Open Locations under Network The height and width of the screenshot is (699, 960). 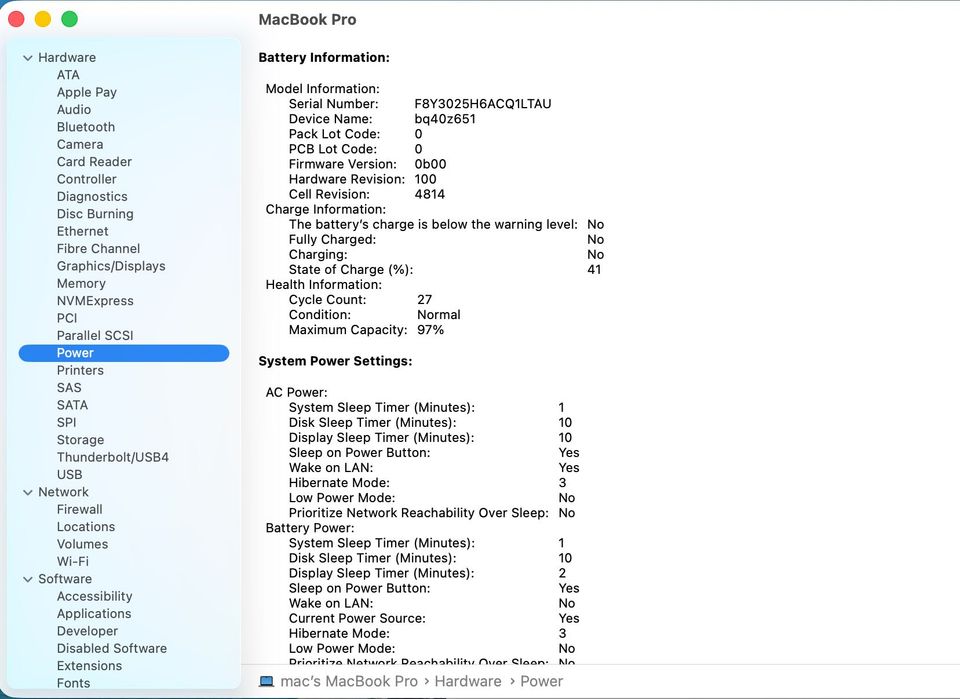86,526
